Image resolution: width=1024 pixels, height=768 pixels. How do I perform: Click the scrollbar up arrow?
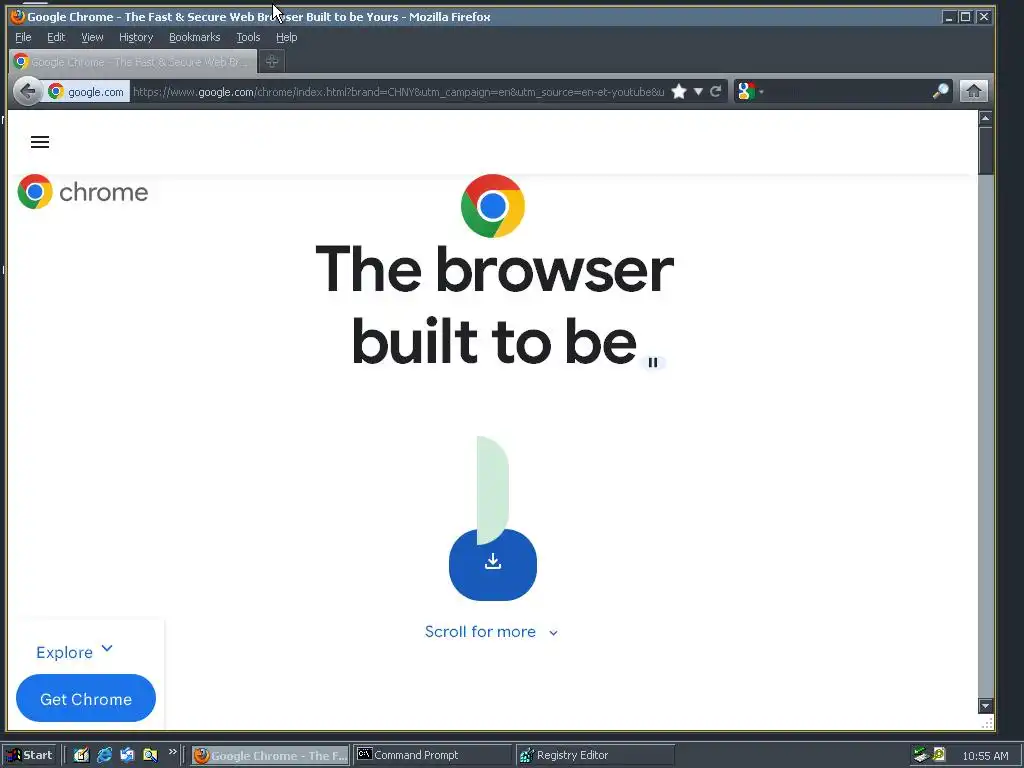click(985, 118)
